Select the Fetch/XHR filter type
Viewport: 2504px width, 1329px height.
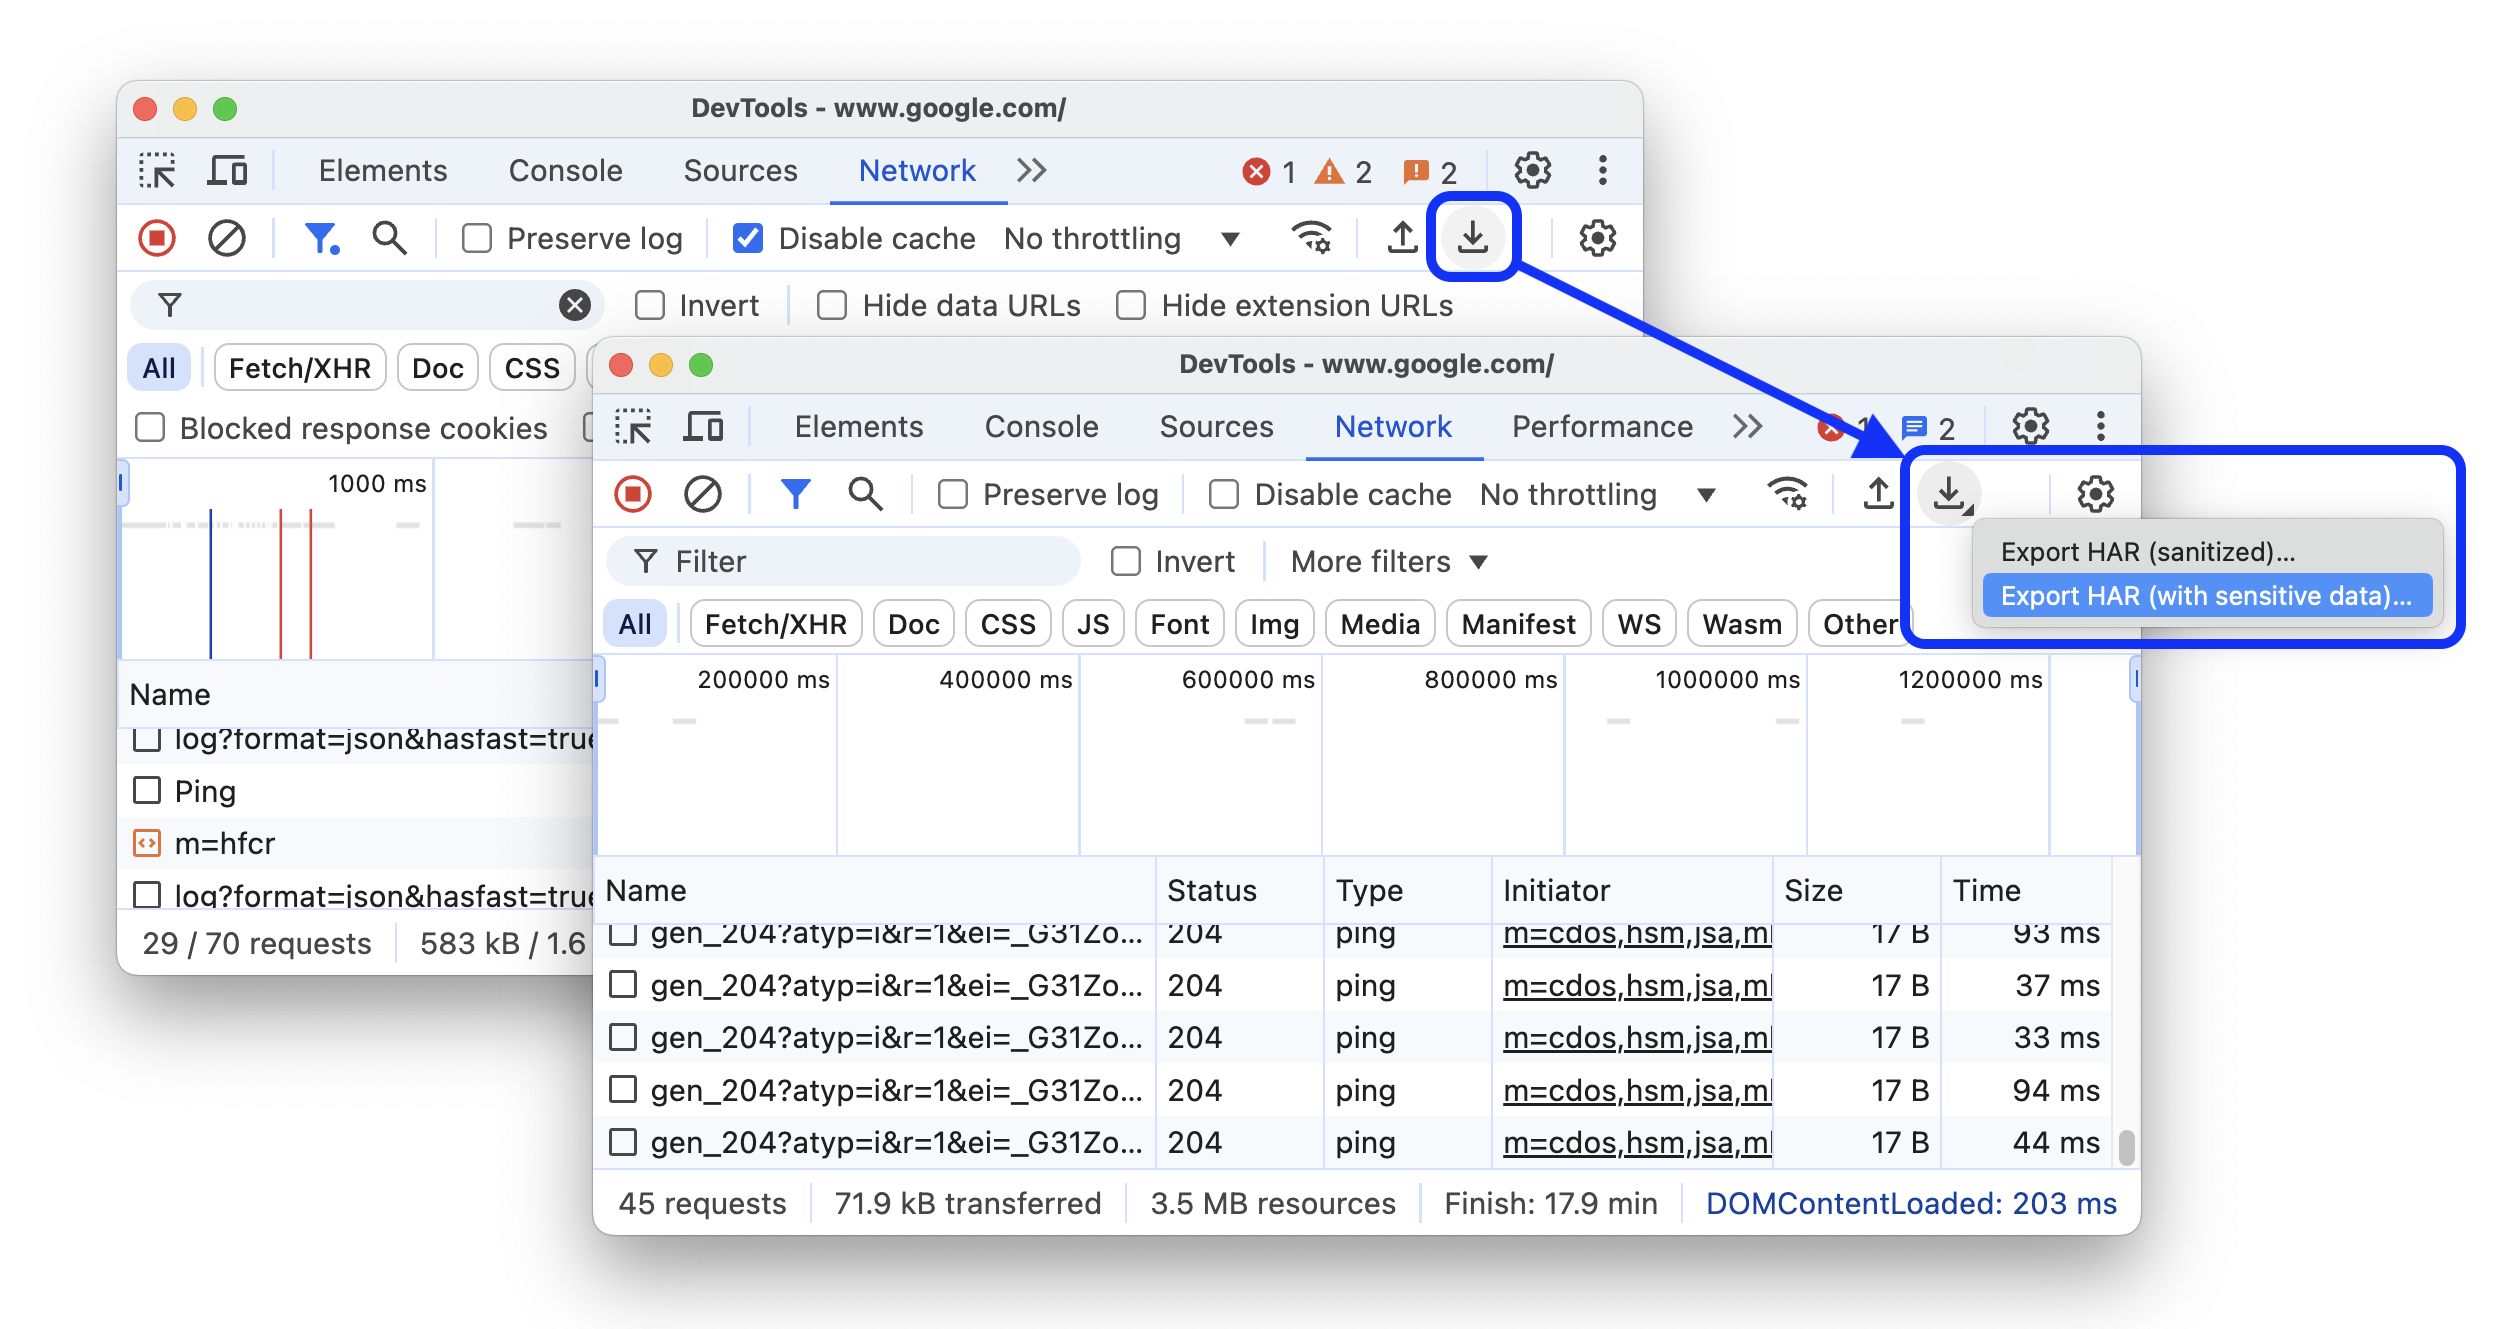click(x=773, y=623)
